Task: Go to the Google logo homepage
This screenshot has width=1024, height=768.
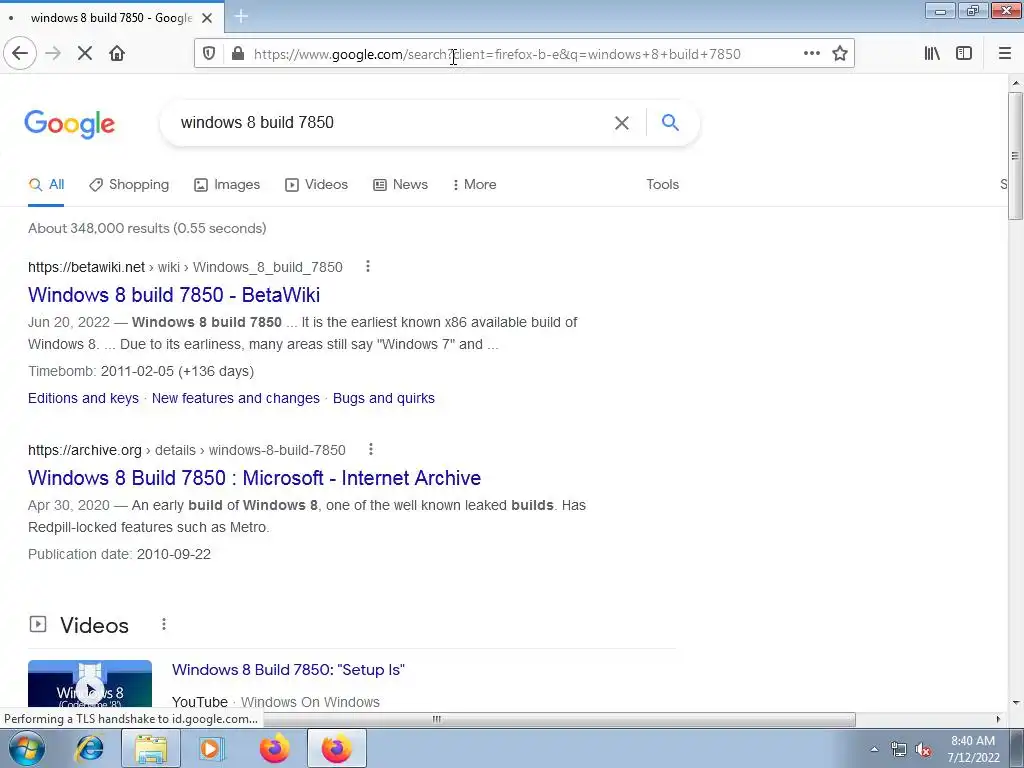Action: [69, 124]
